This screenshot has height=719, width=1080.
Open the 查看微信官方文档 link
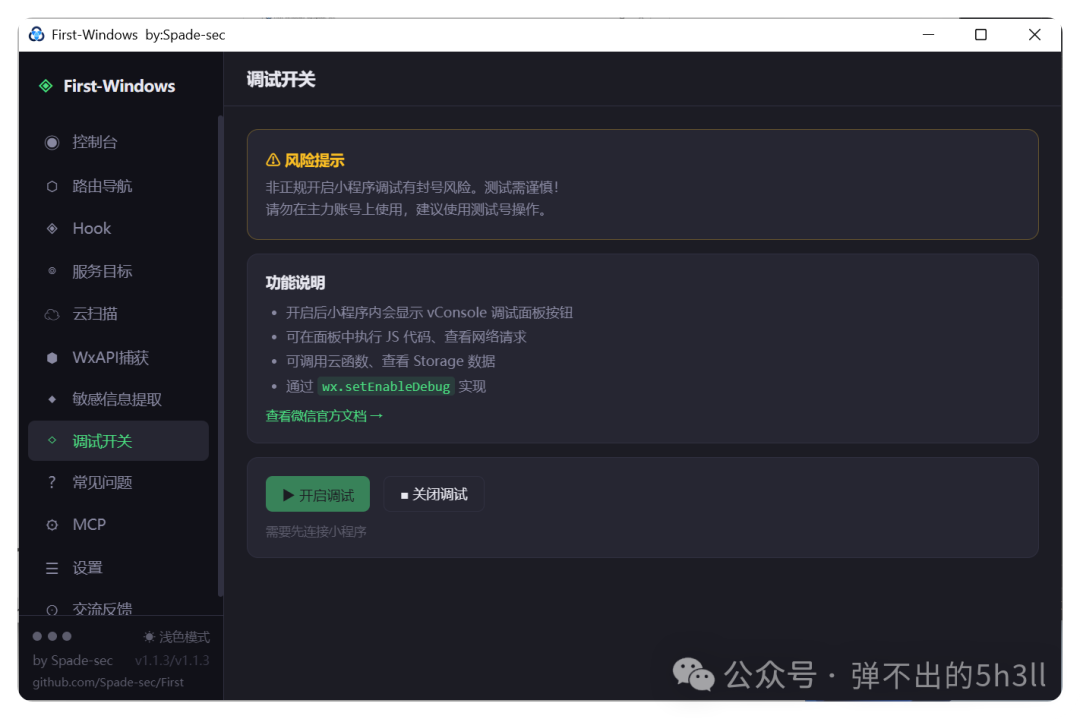click(324, 416)
